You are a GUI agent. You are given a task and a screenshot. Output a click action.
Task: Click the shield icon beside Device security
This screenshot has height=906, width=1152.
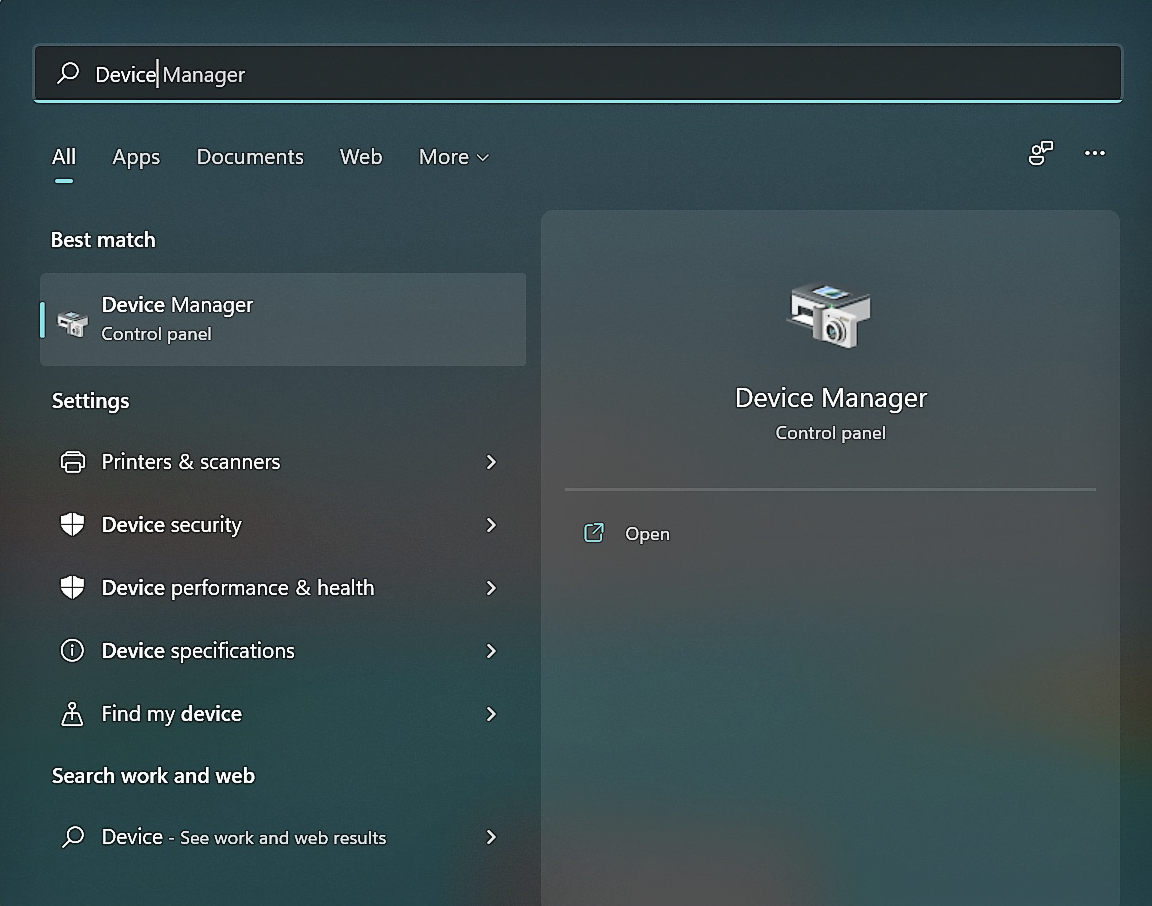click(x=72, y=525)
